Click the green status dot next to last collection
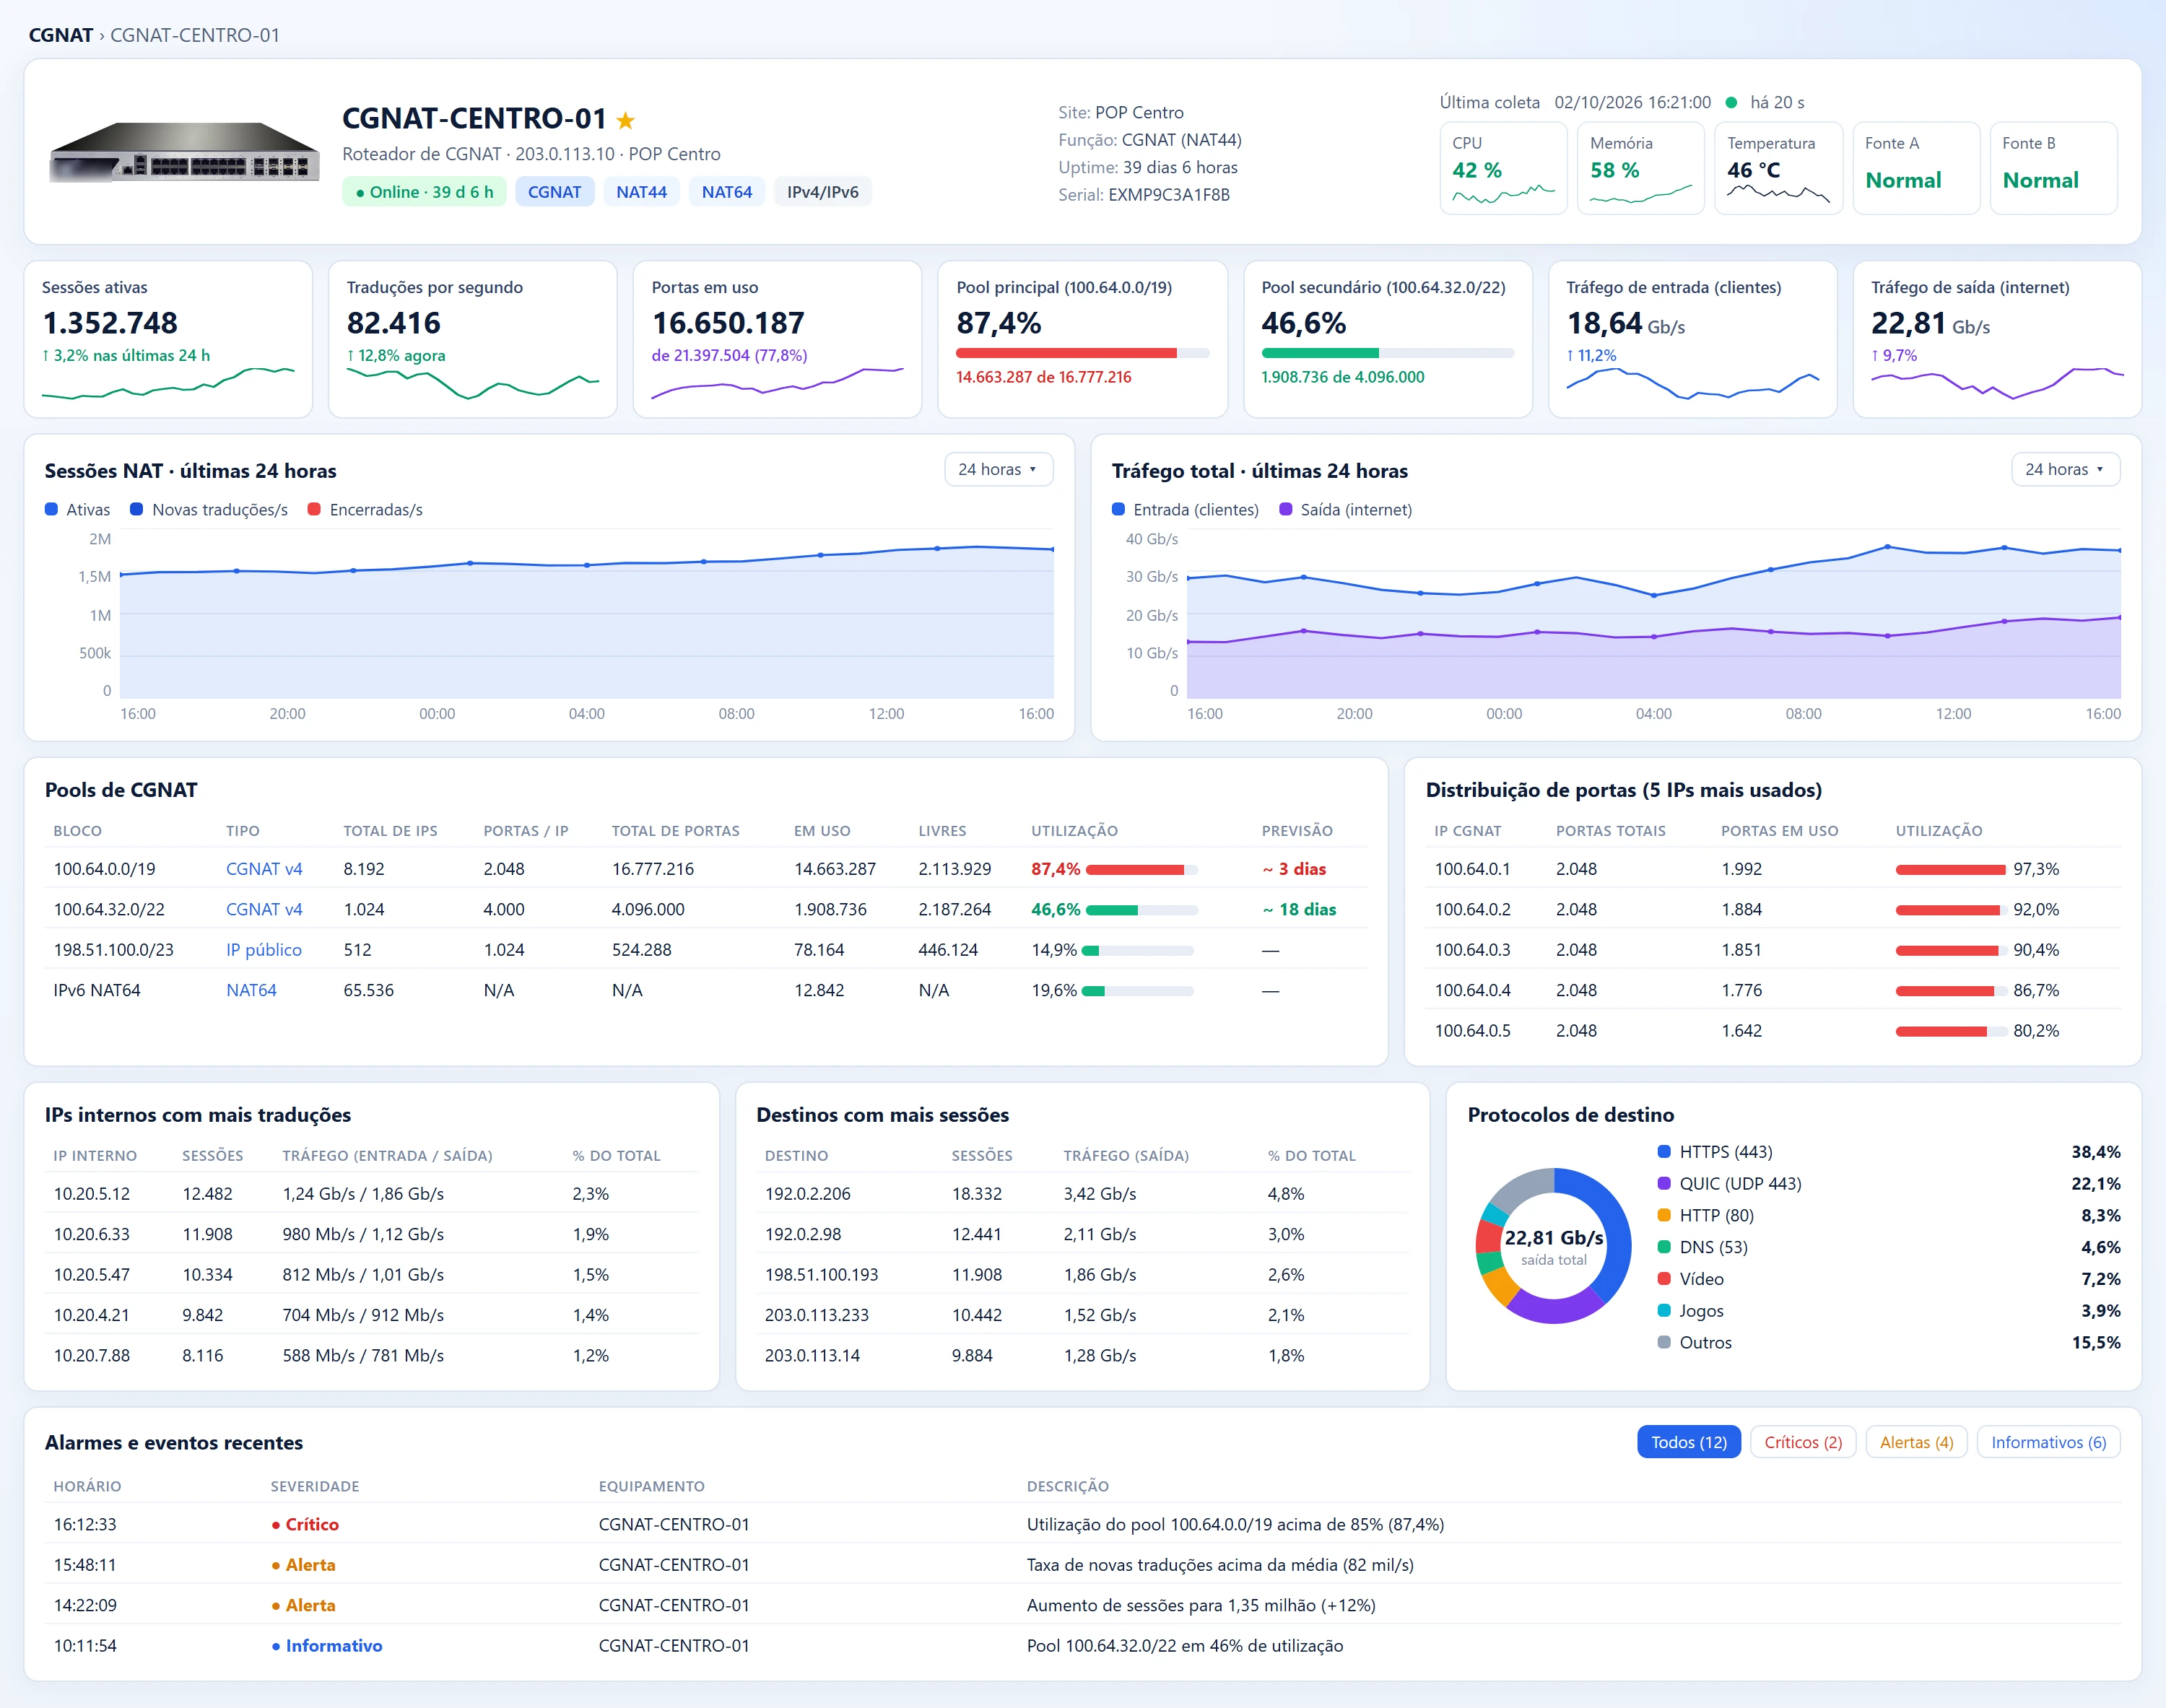The width and height of the screenshot is (2166, 1708). [1731, 102]
